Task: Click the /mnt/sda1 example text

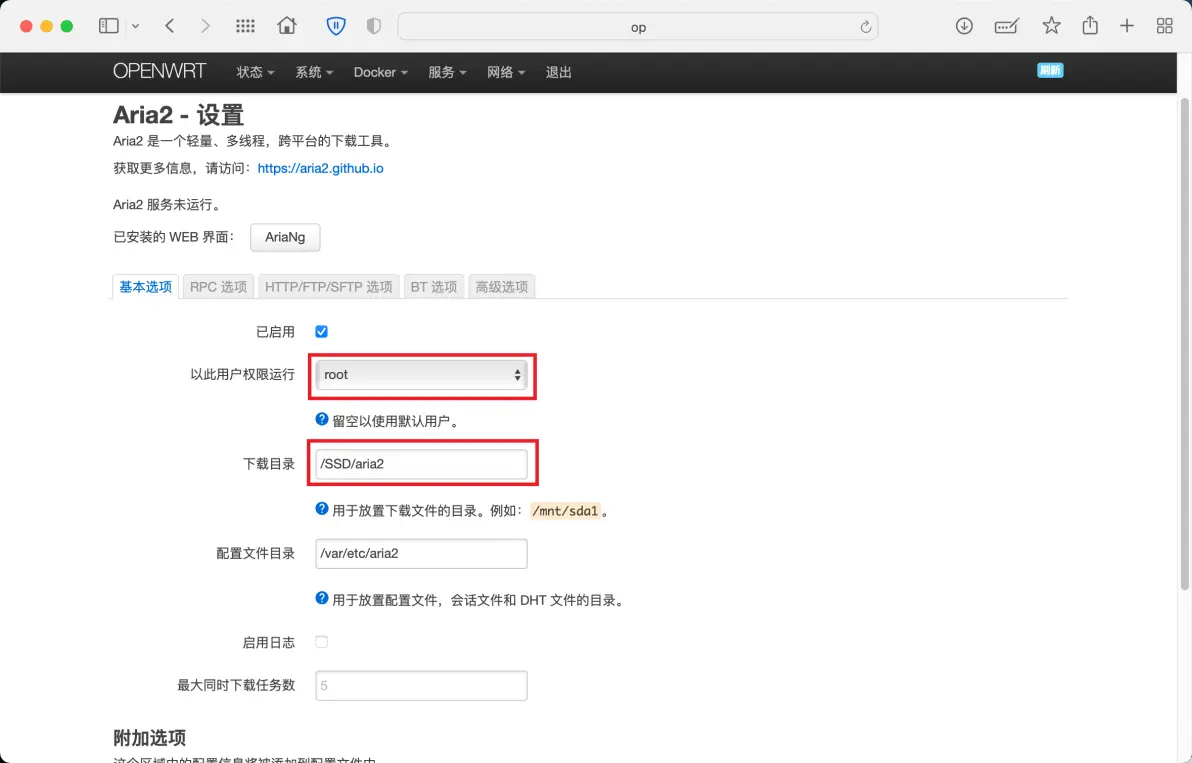Action: pos(565,511)
